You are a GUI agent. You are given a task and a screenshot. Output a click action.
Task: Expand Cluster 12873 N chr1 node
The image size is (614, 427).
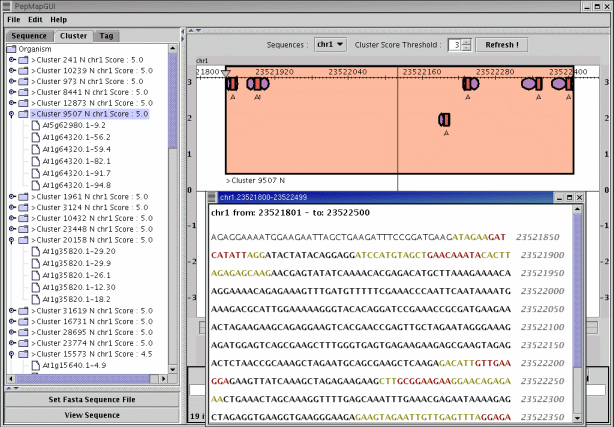(x=12, y=103)
